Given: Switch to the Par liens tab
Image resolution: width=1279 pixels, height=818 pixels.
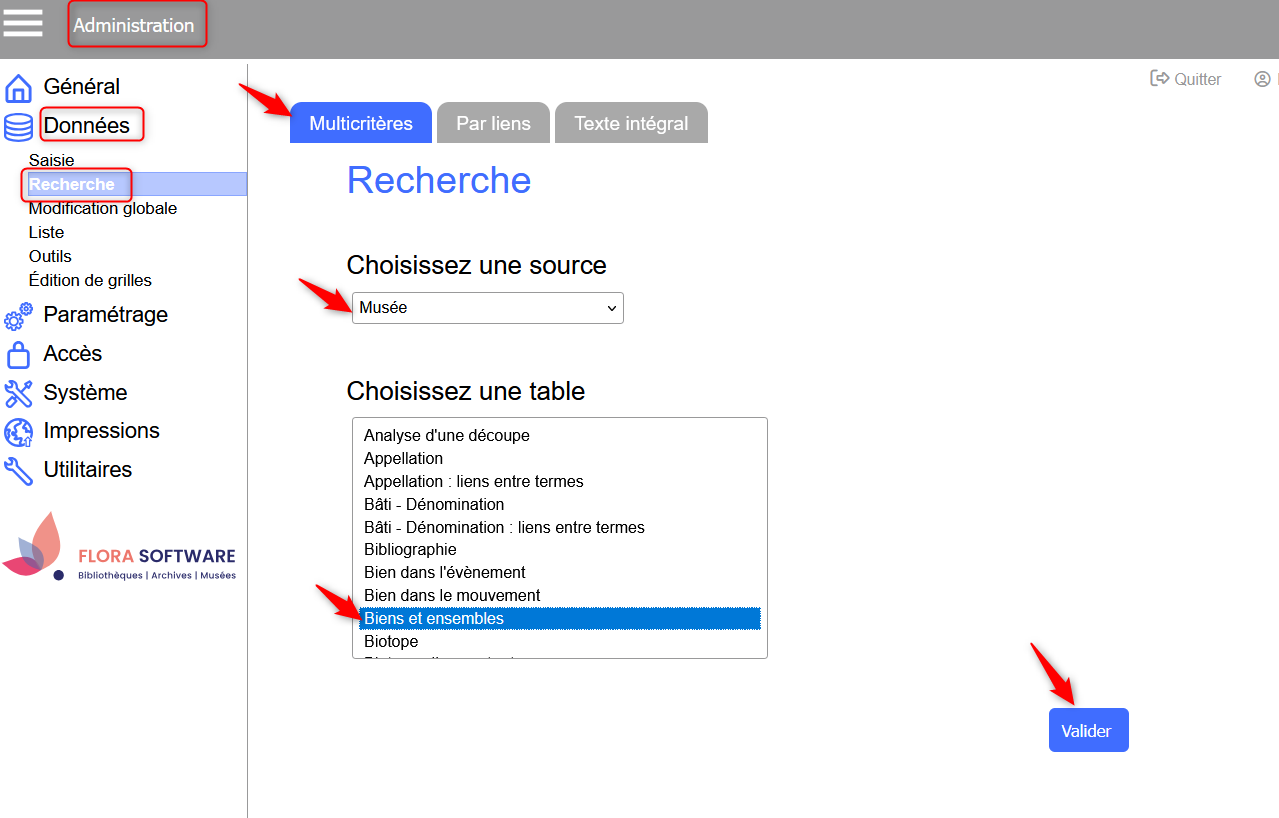Looking at the screenshot, I should pos(493,124).
